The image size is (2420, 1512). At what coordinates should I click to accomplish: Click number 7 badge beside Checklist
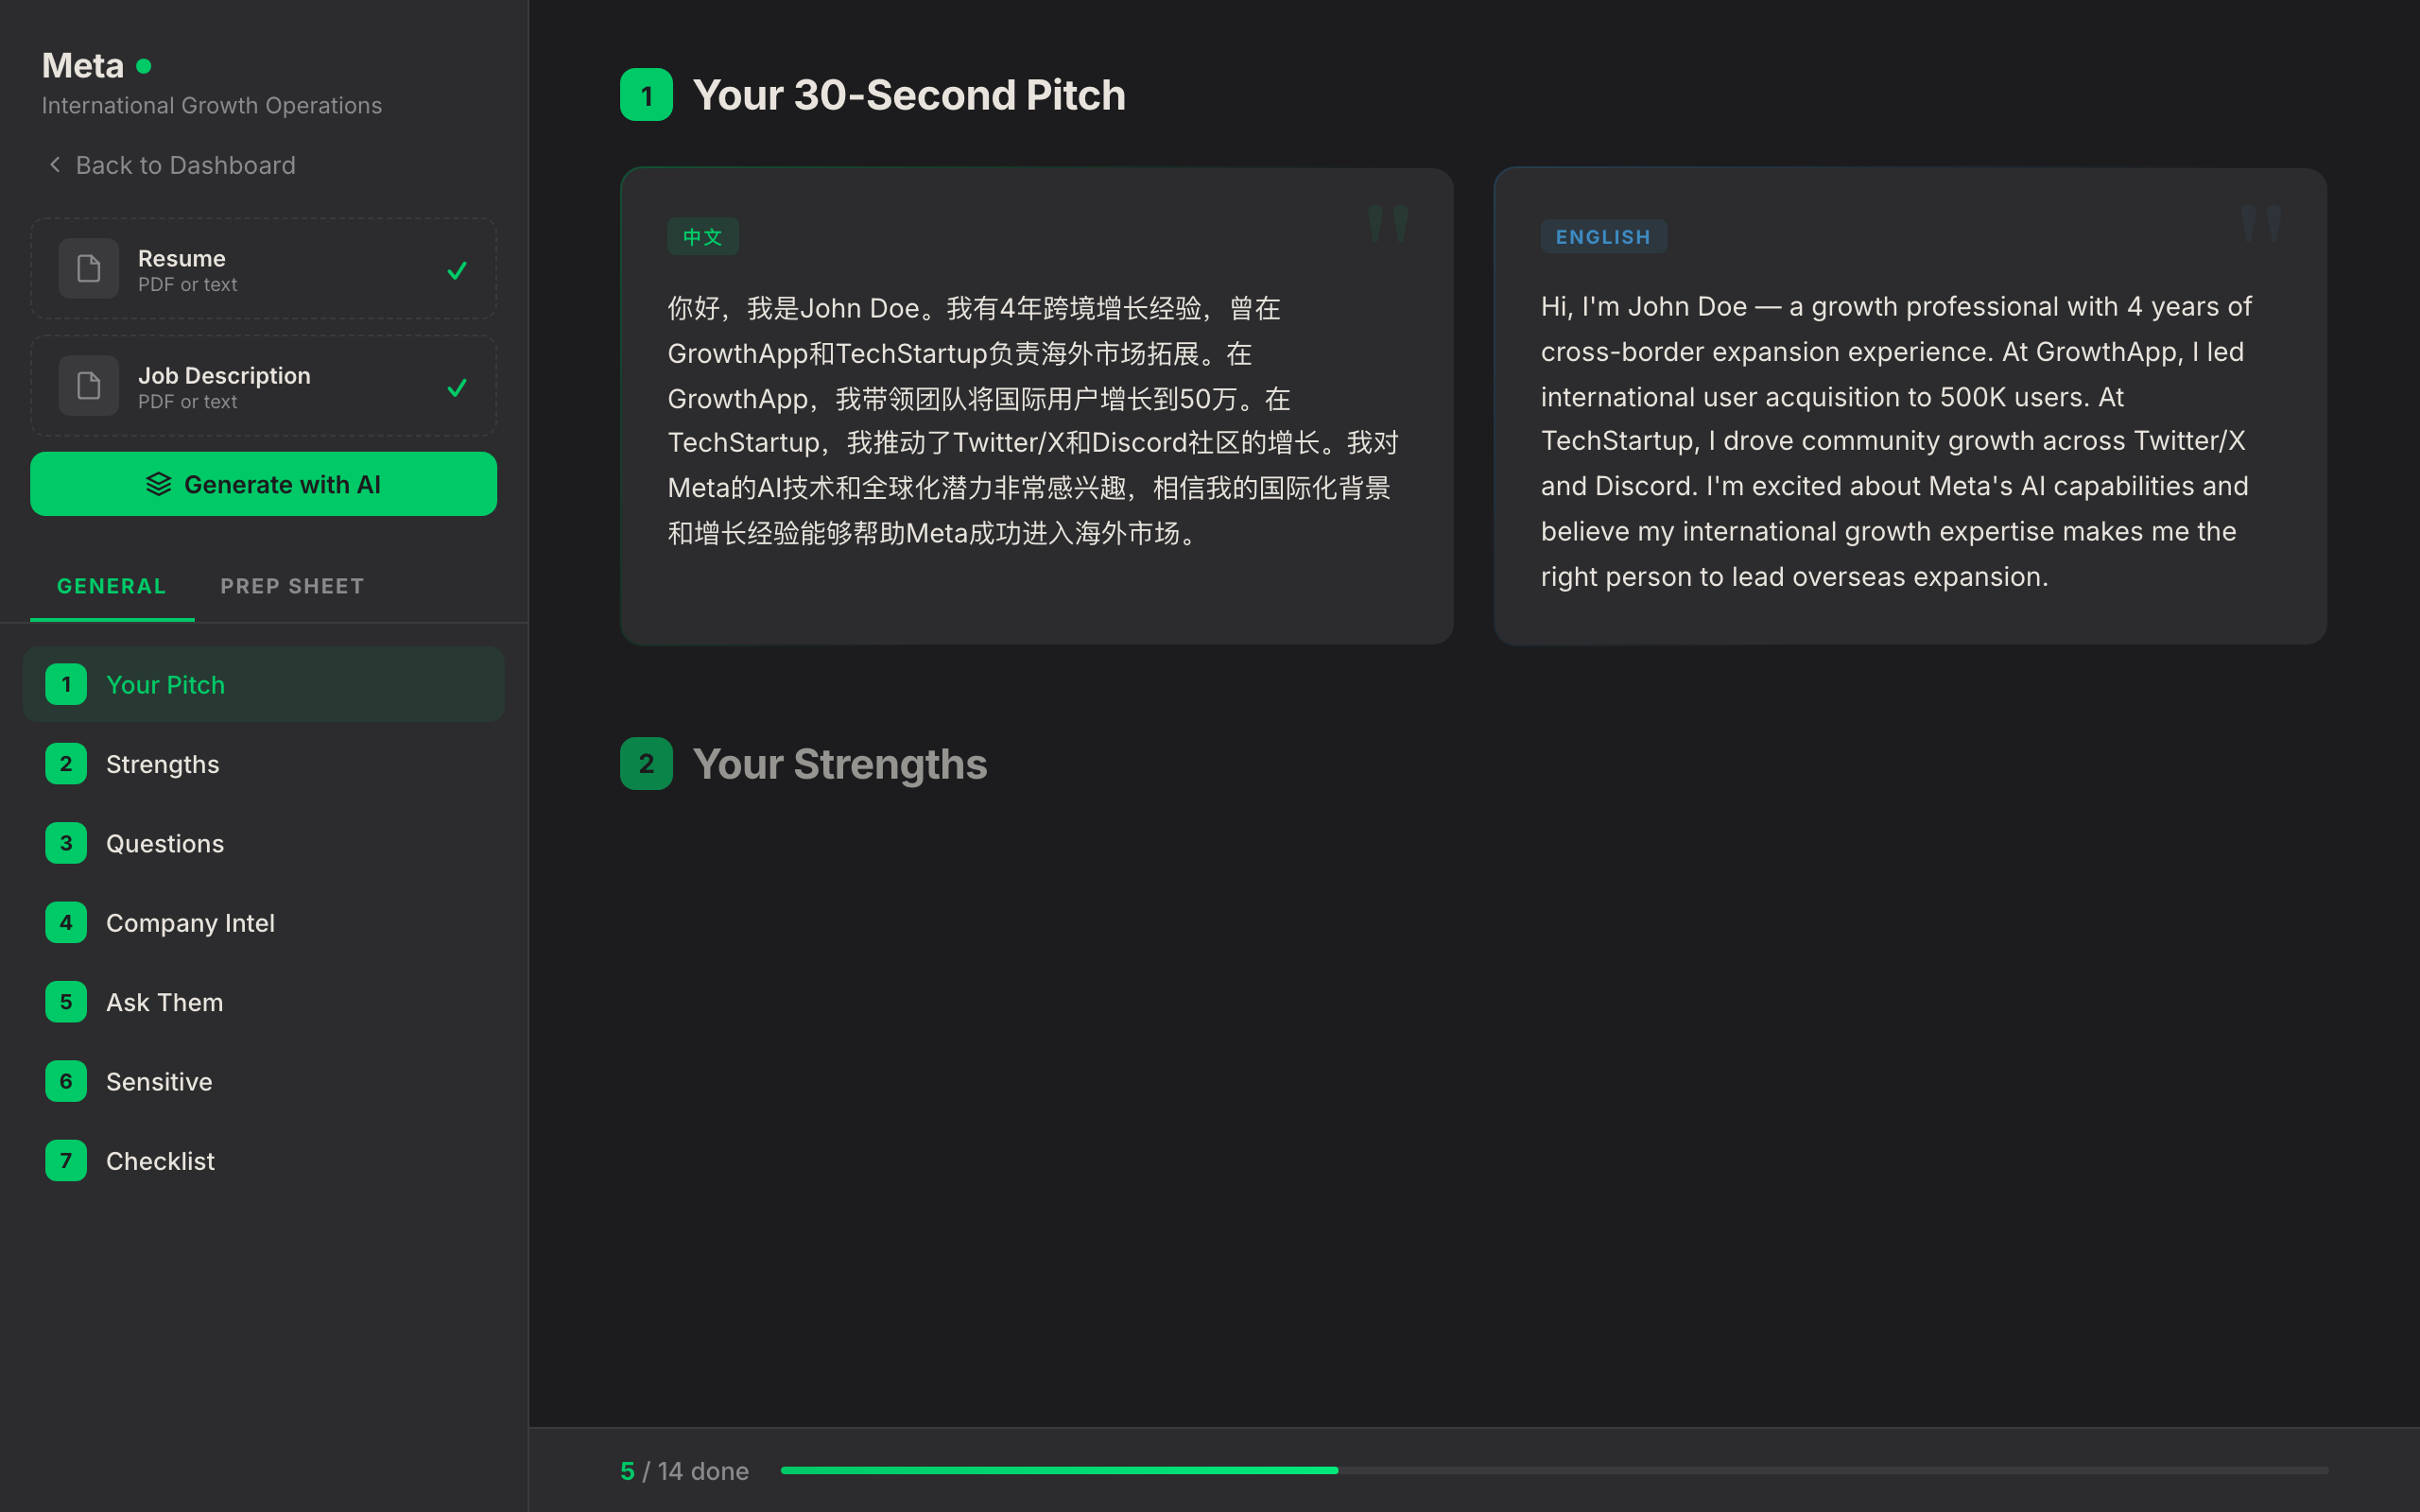pos(66,1160)
